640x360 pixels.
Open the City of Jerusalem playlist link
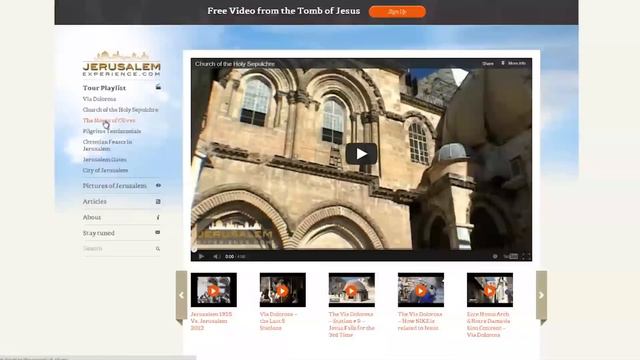pos(105,170)
